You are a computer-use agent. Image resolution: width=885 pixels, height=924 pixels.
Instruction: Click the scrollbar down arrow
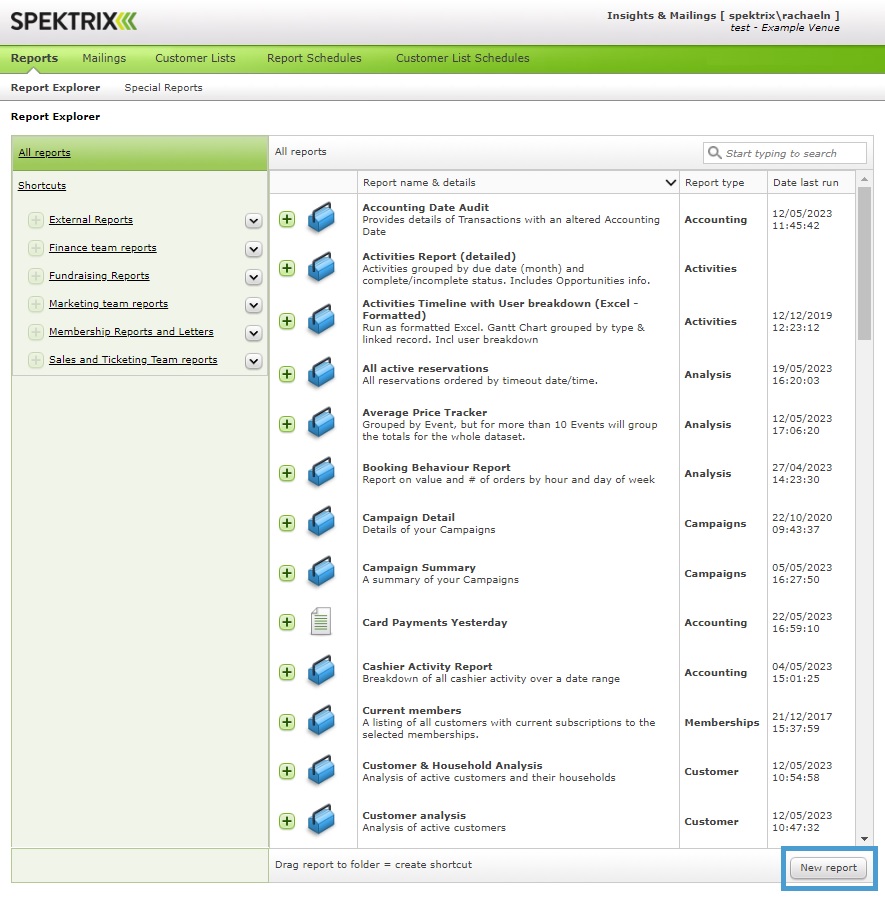click(x=864, y=839)
